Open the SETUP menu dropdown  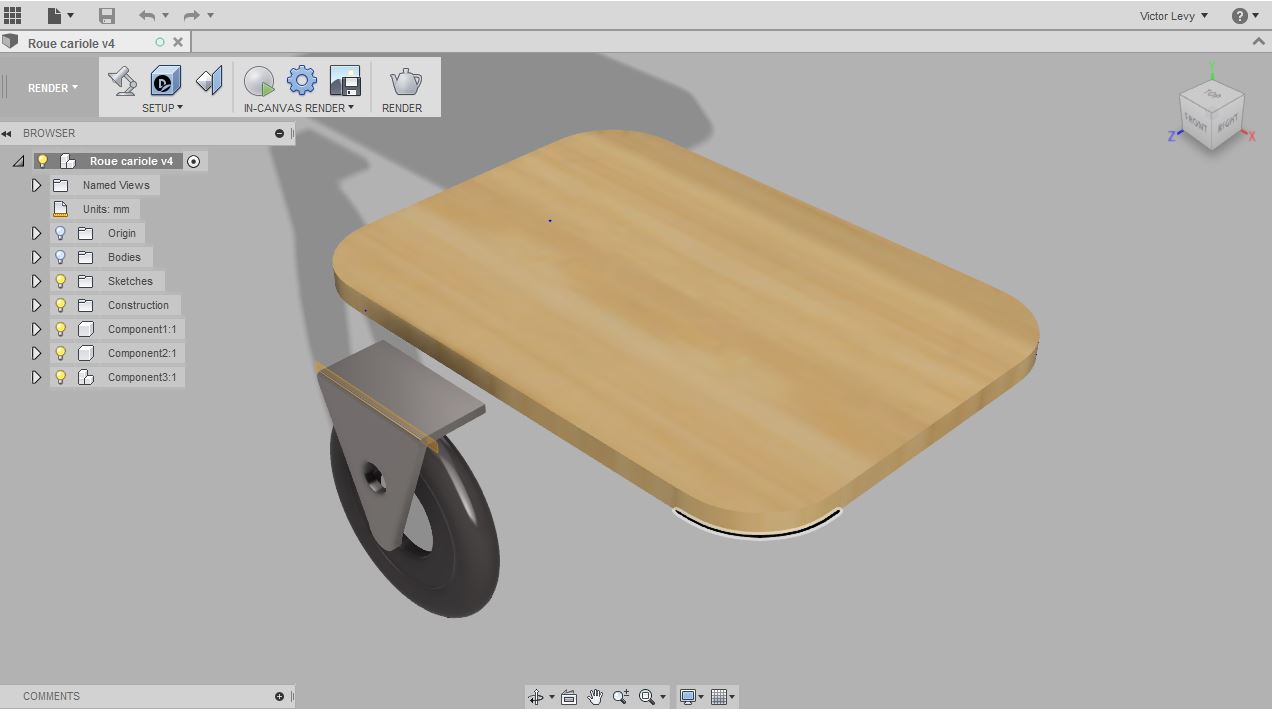[162, 107]
